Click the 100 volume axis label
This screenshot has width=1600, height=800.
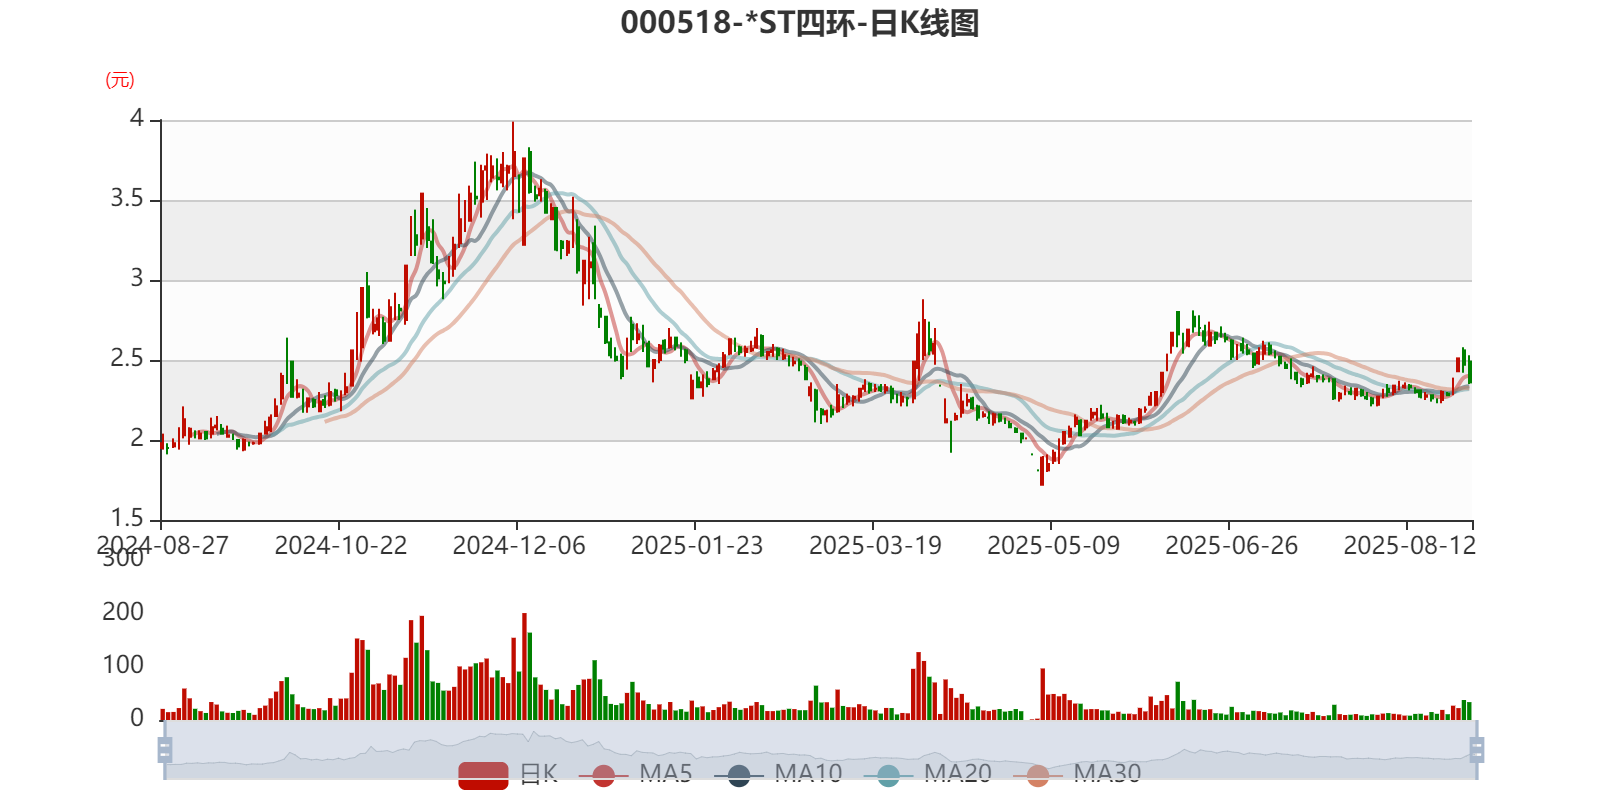123,665
